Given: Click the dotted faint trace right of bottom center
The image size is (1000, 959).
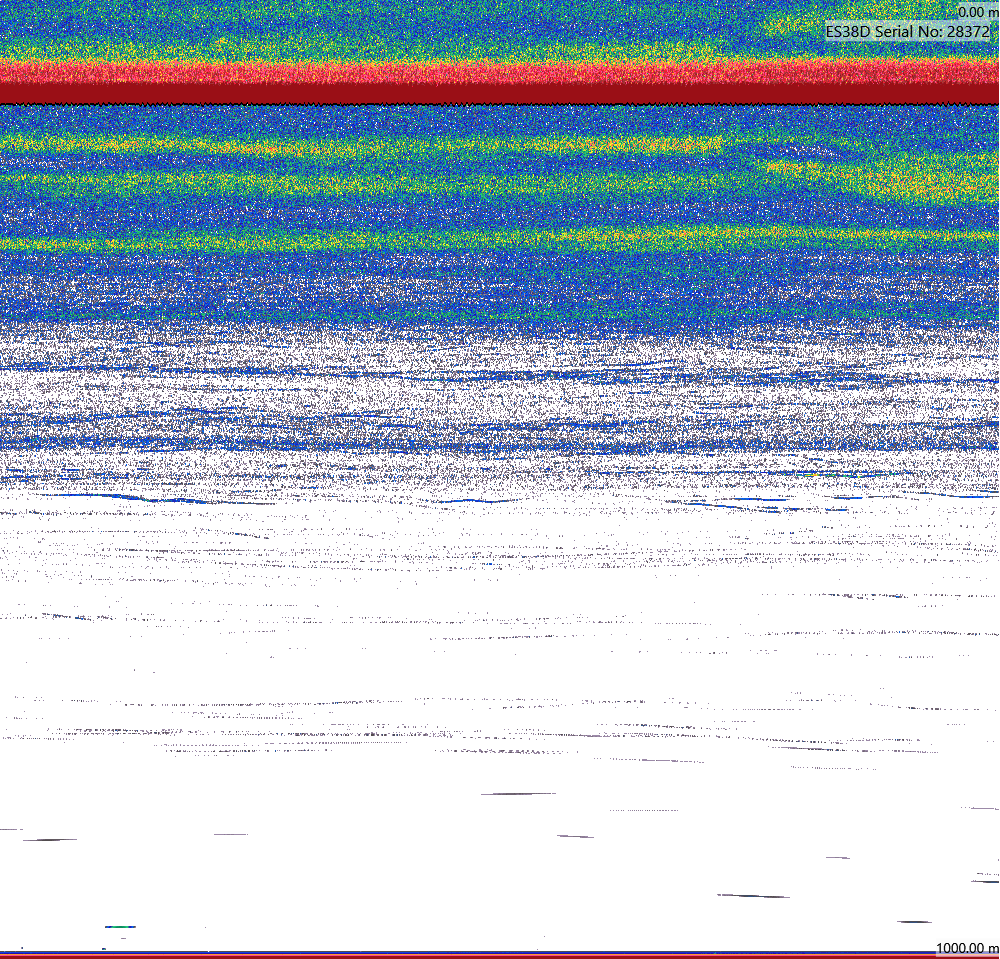Looking at the screenshot, I should click(x=644, y=810).
